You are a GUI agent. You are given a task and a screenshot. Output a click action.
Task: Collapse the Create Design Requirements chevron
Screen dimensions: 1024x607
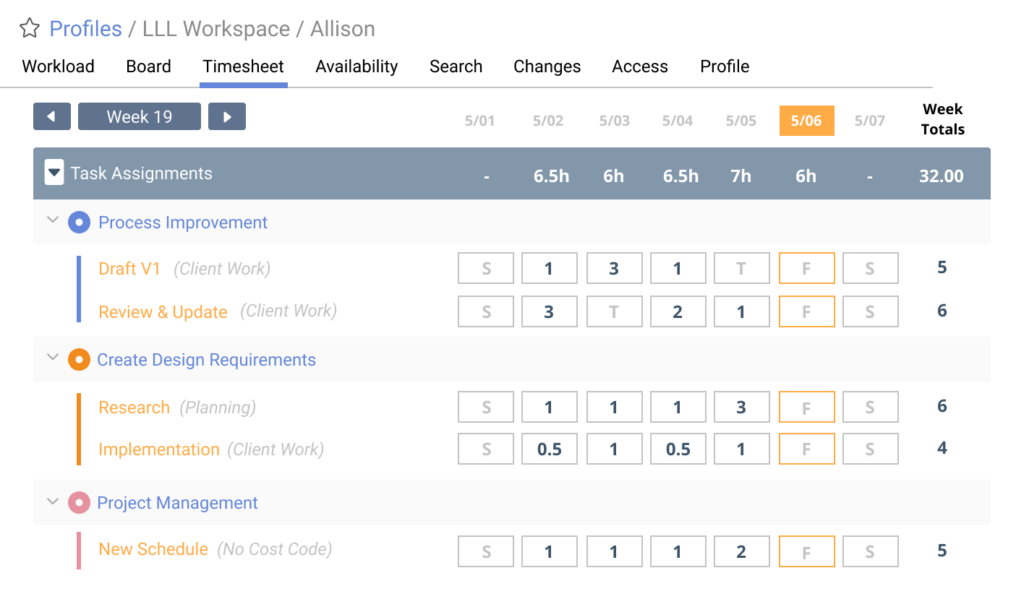pos(53,358)
